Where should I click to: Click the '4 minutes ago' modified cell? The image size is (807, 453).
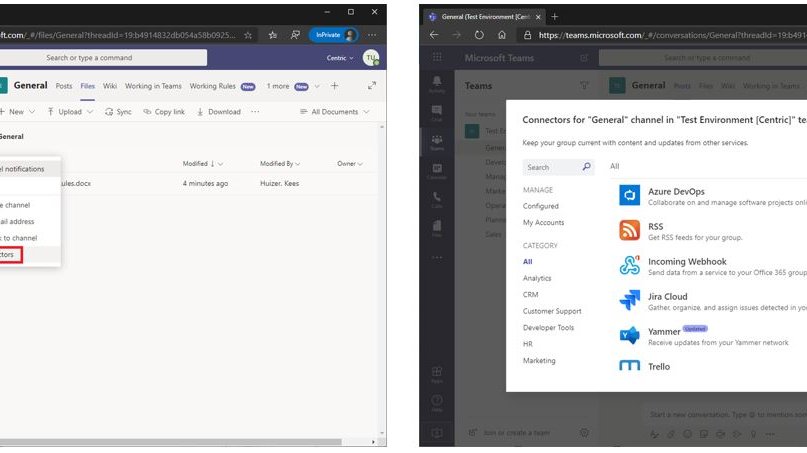click(x=205, y=183)
